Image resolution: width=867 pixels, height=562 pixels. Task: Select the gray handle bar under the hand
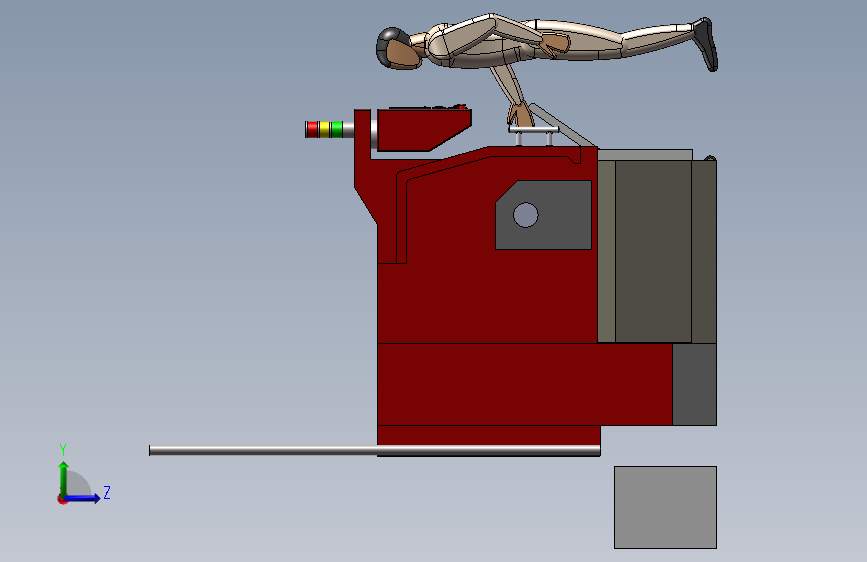tap(534, 130)
